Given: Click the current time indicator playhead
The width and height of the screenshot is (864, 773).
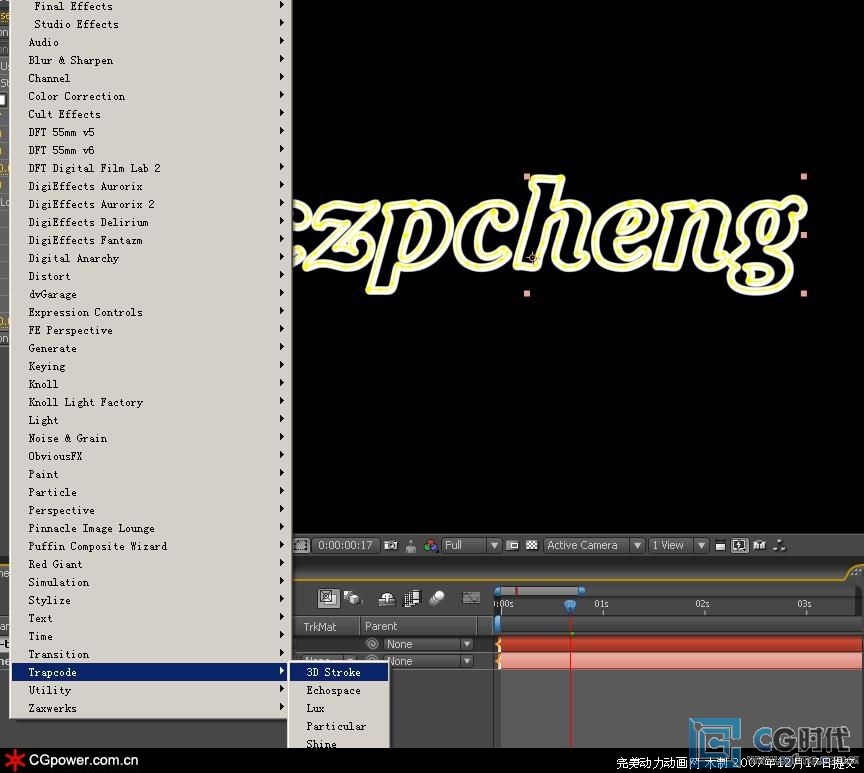Looking at the screenshot, I should pyautogui.click(x=570, y=606).
